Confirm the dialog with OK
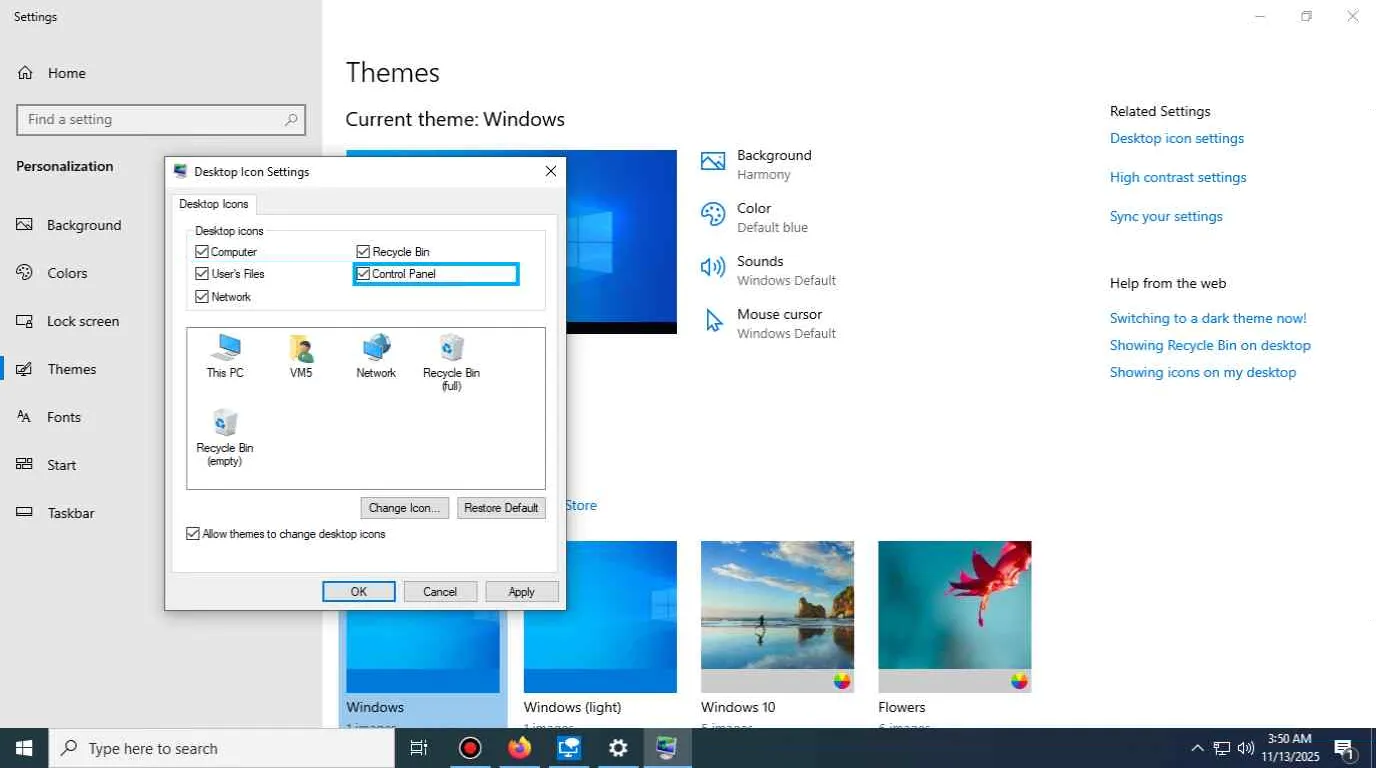Viewport: 1376px width, 768px height. pyautogui.click(x=359, y=592)
